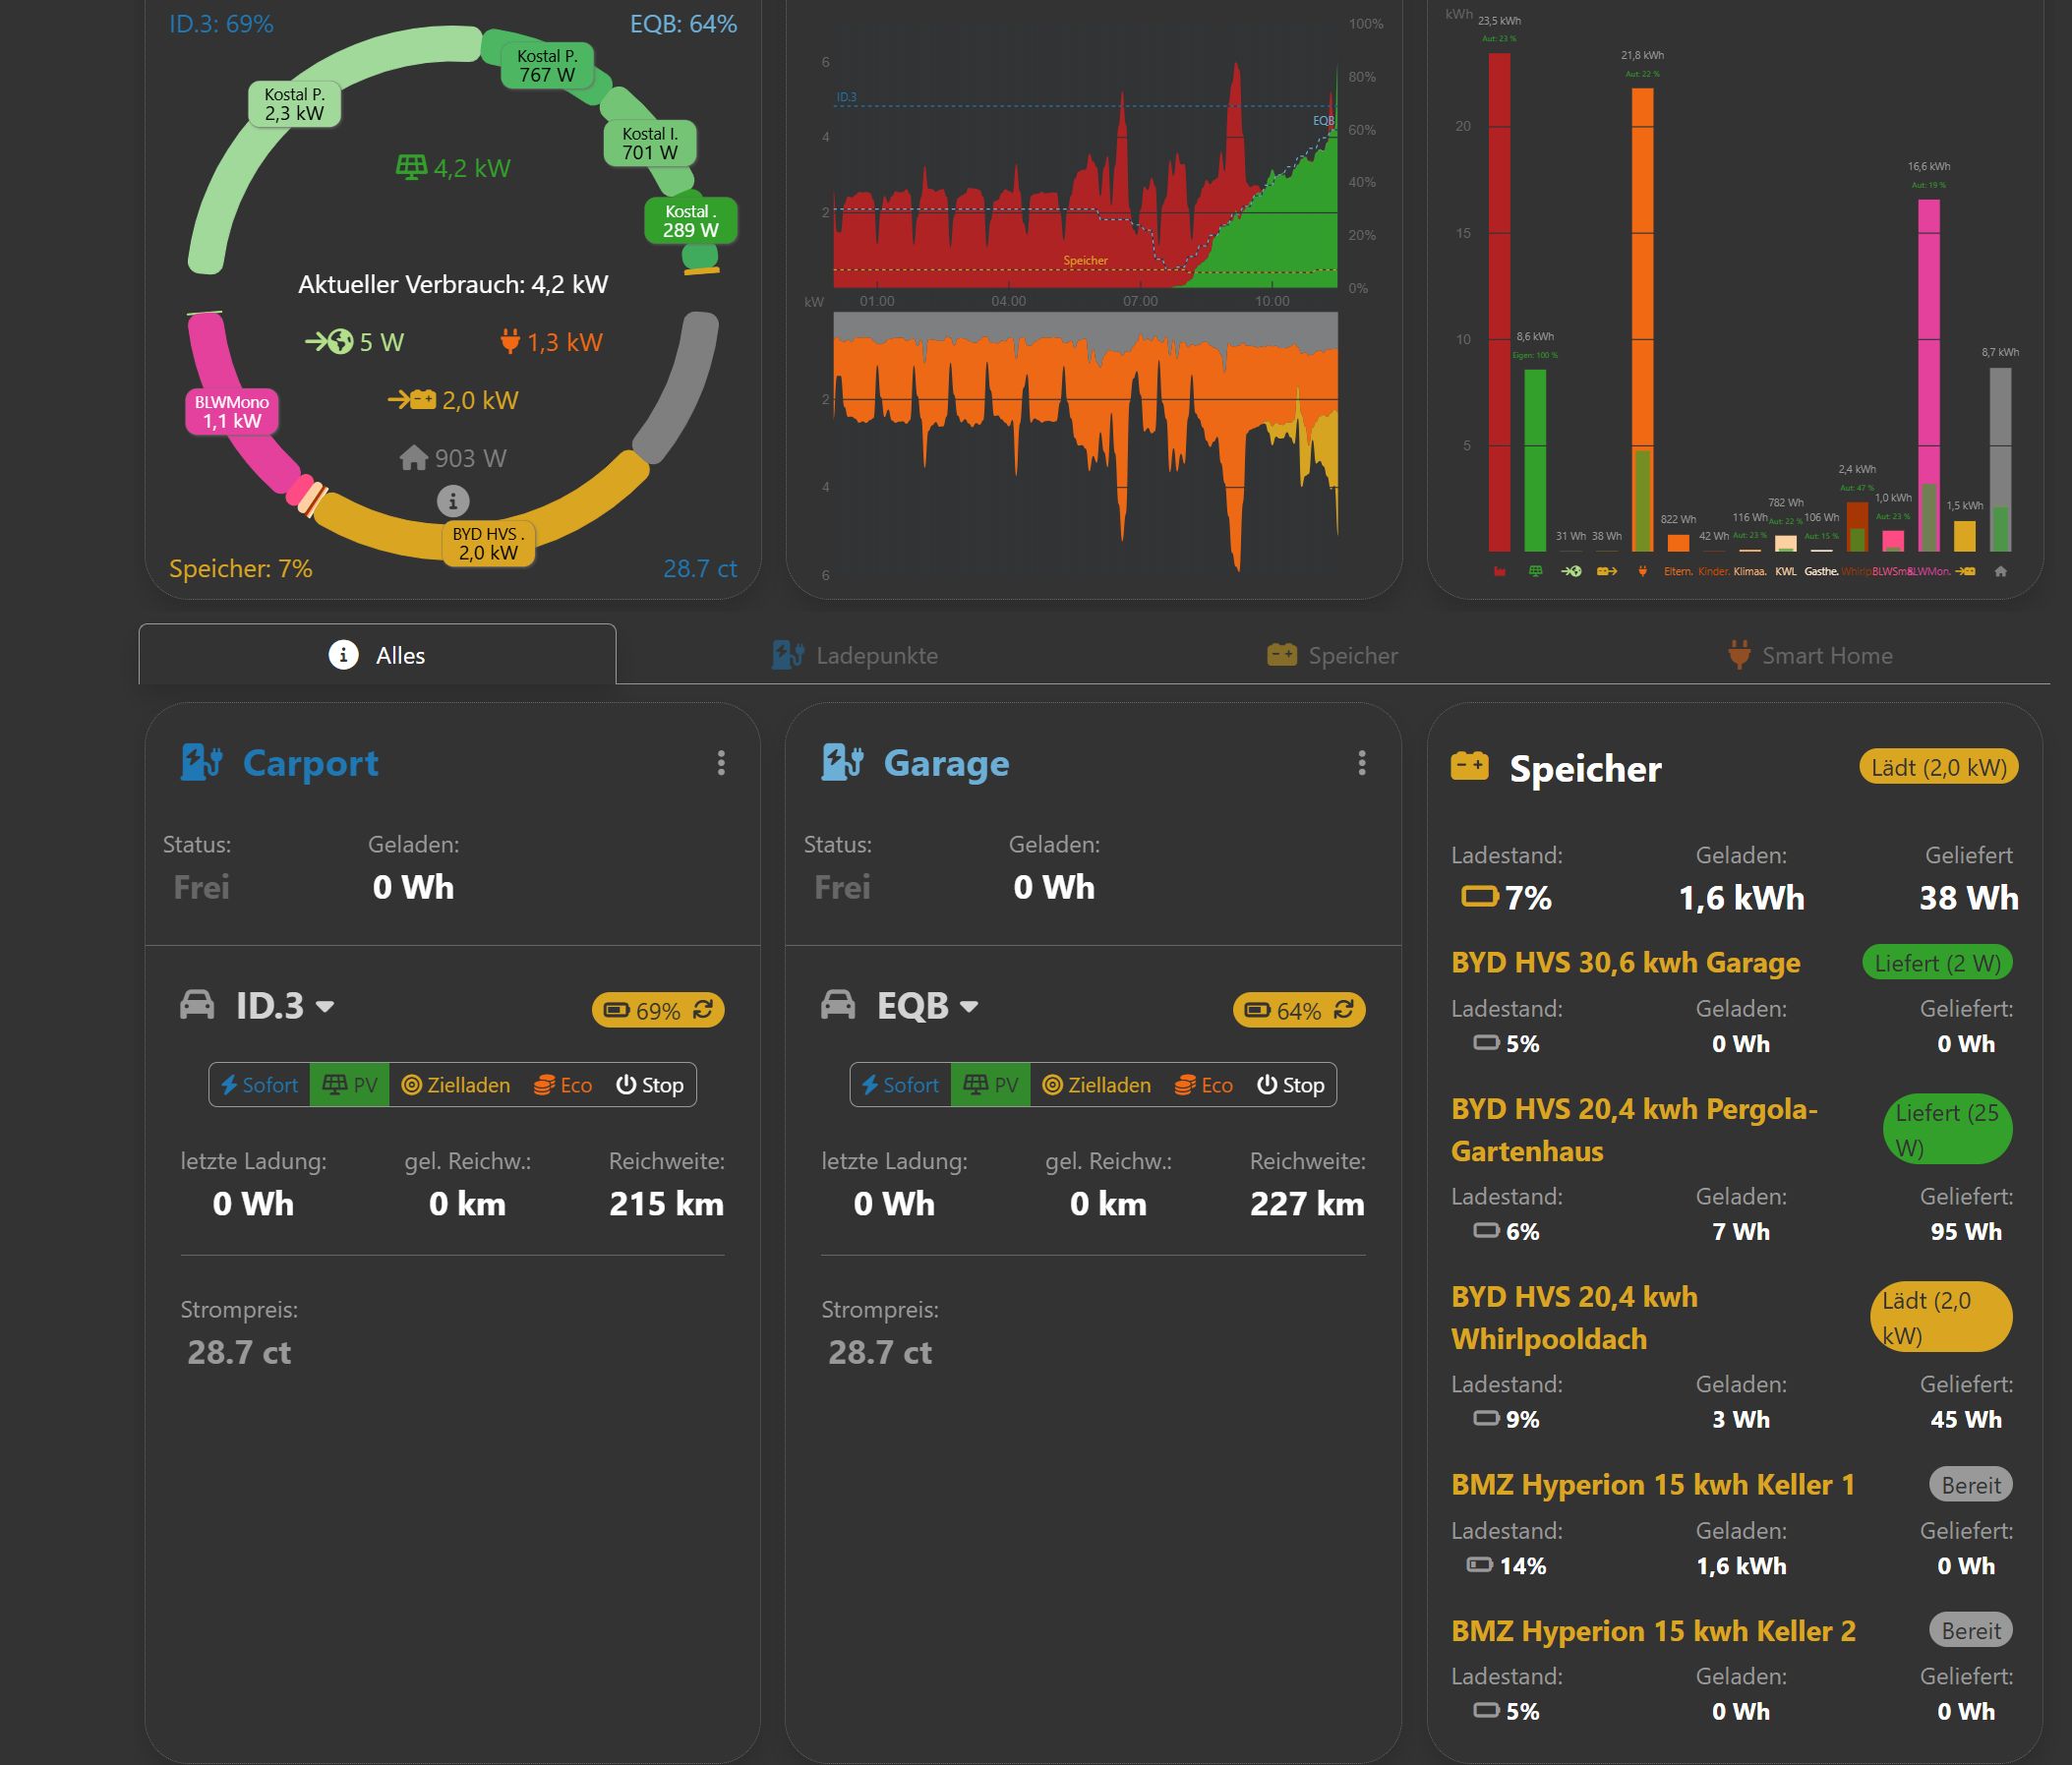Image resolution: width=2072 pixels, height=1765 pixels.
Task: Click the BYD HVS 2,0 kW arc label
Action: point(488,543)
